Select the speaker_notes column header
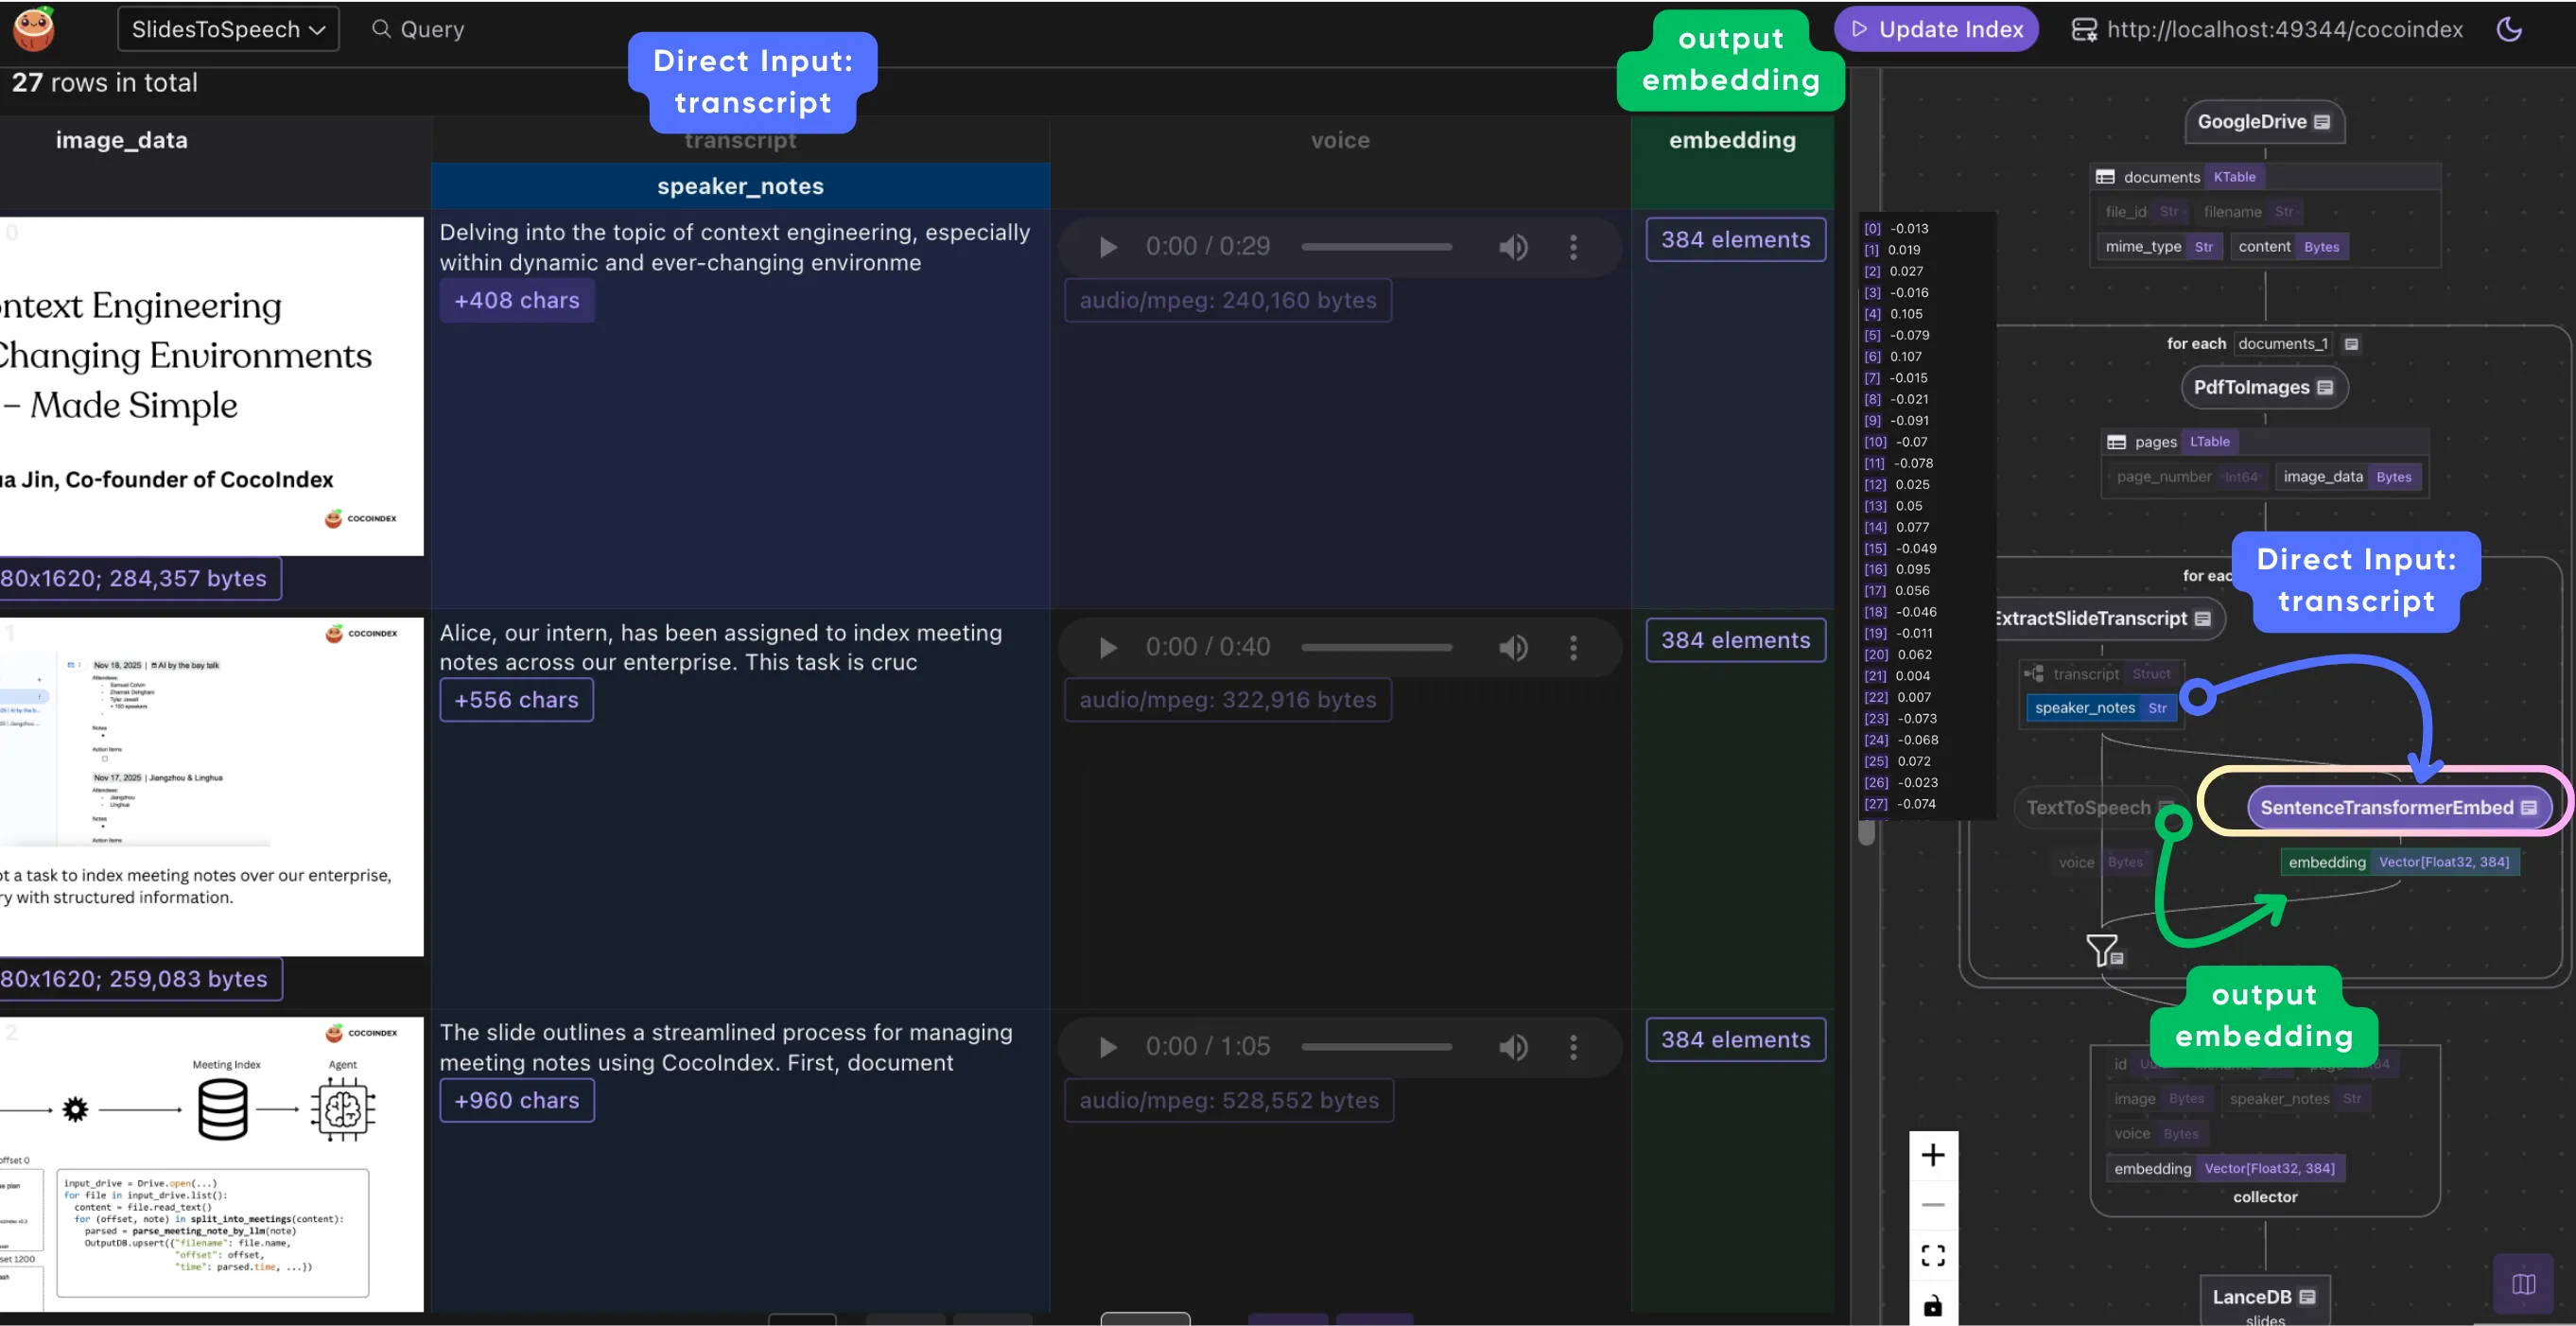This screenshot has width=2576, height=1326. pyautogui.click(x=740, y=185)
